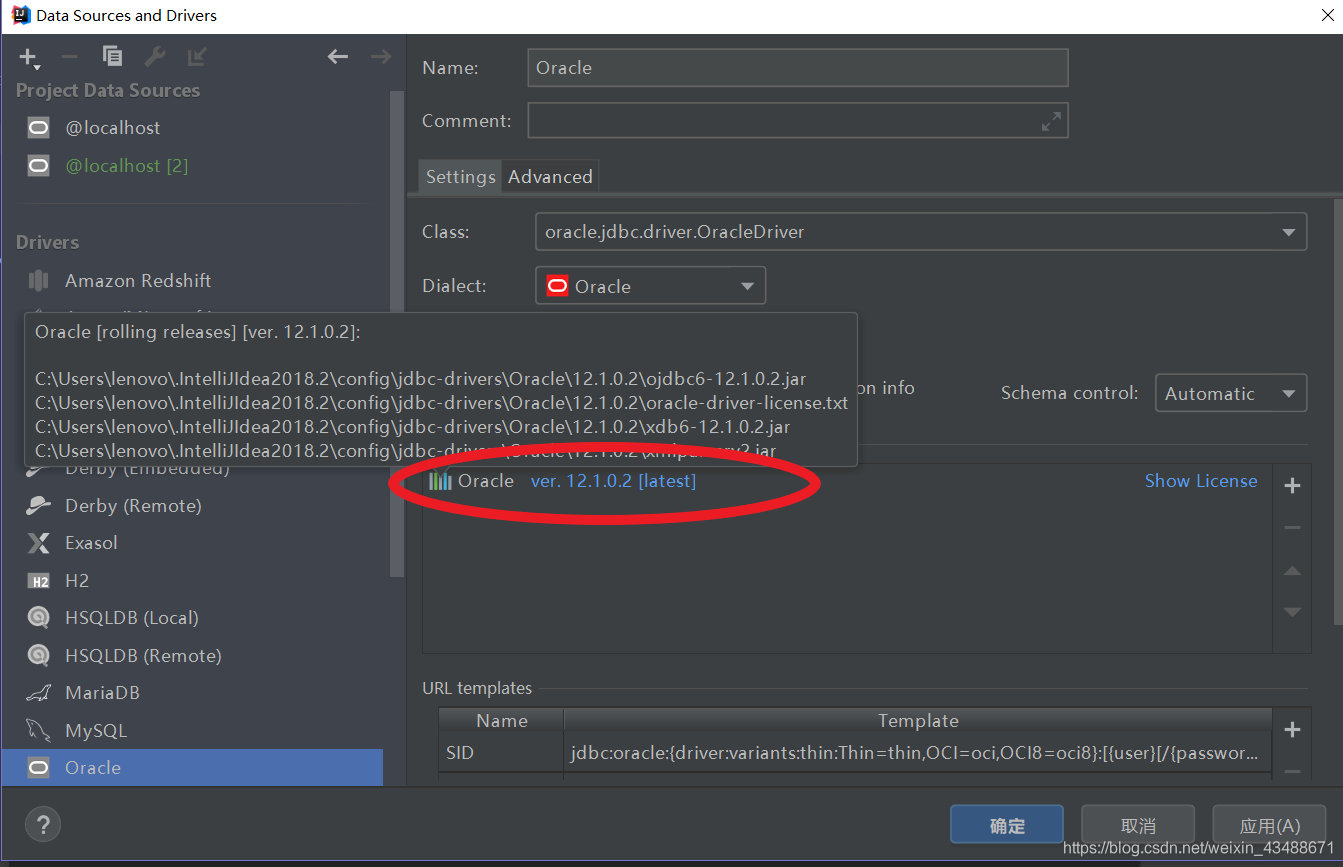The height and width of the screenshot is (867, 1343).
Task: Click the add data source plus icon
Action: [29, 57]
